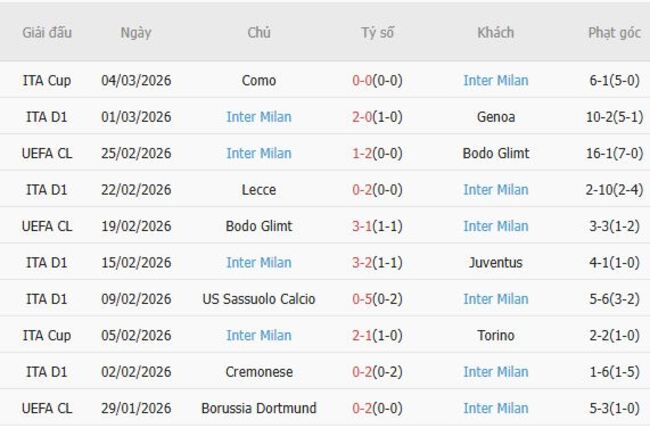Image resolution: width=650 pixels, height=428 pixels.
Task: Click Inter Milan in the Torino row
Action: (x=258, y=336)
